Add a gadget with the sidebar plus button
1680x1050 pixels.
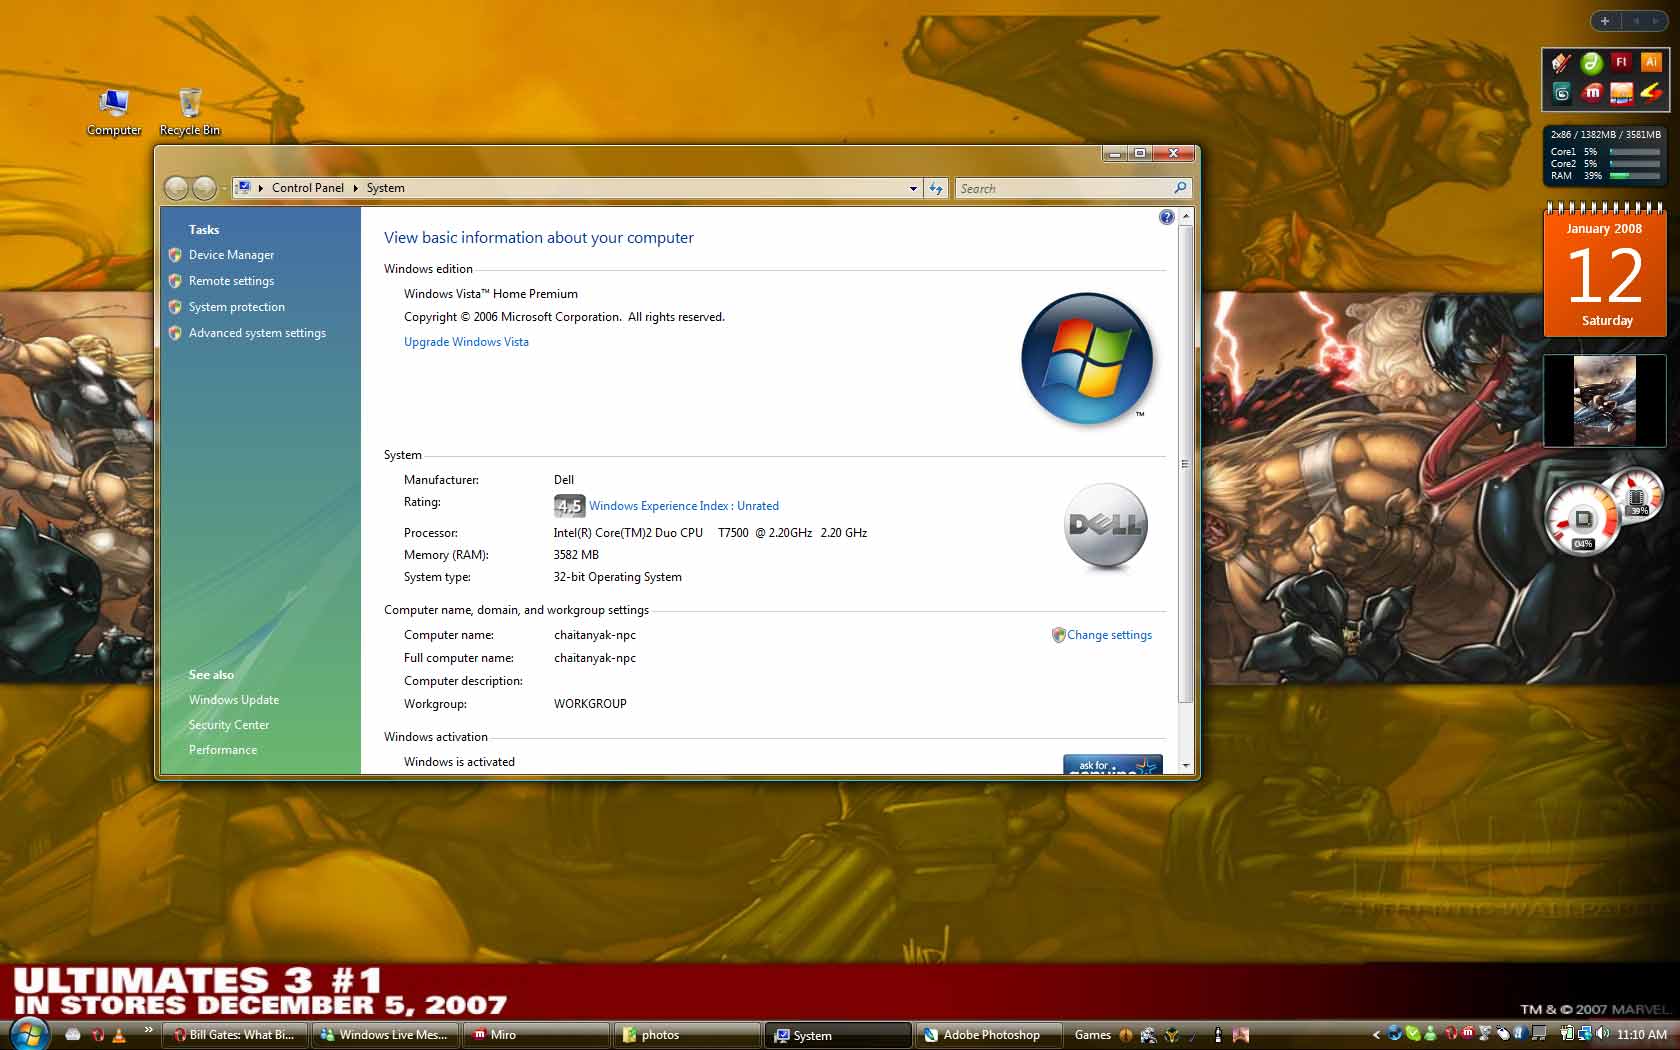coord(1605,20)
